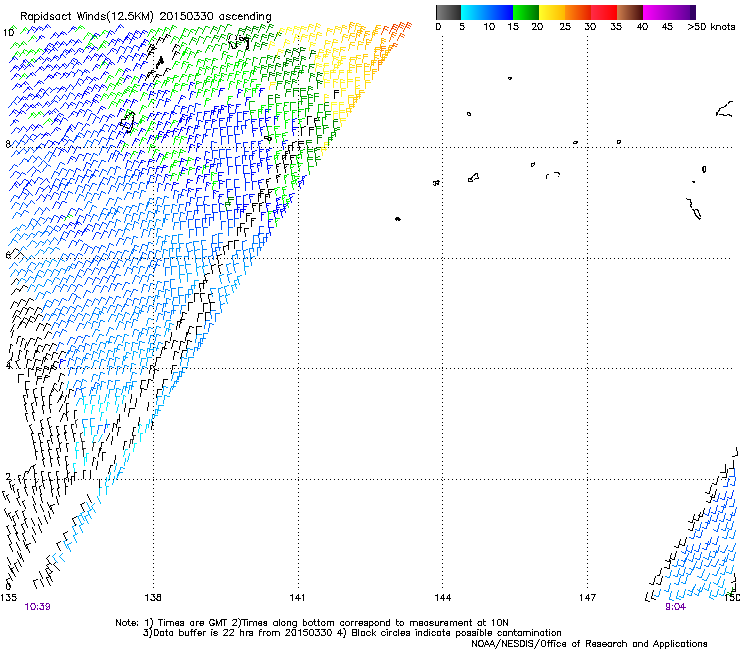Click the gray 0-5 knots color segment
This screenshot has width=740, height=650.
[x=448, y=12]
